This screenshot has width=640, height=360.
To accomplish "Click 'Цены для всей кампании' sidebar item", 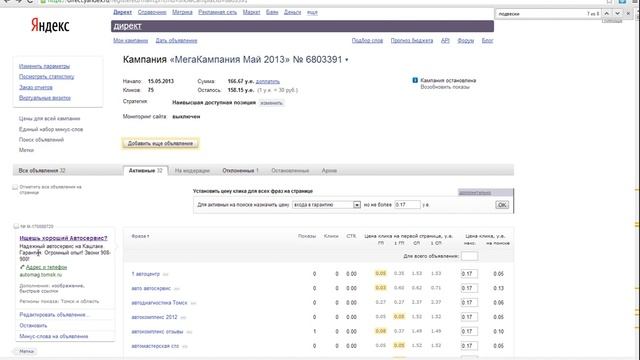I will click(x=49, y=119).
